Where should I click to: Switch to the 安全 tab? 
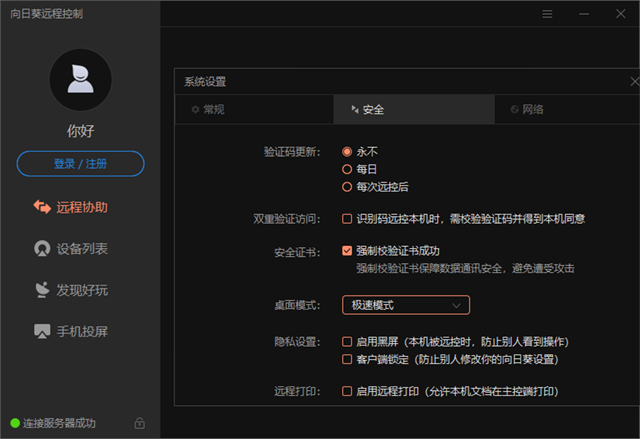414,109
